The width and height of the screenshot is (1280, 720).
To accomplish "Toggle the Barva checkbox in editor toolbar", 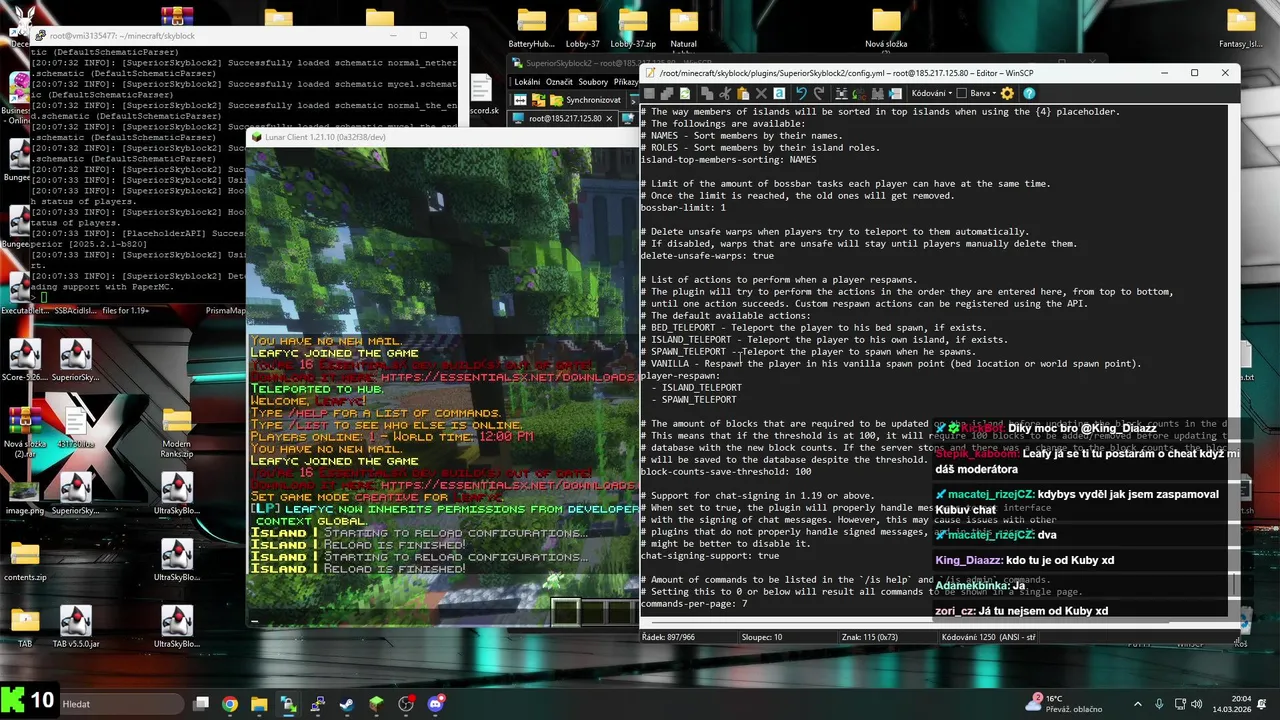I will pos(961,93).
